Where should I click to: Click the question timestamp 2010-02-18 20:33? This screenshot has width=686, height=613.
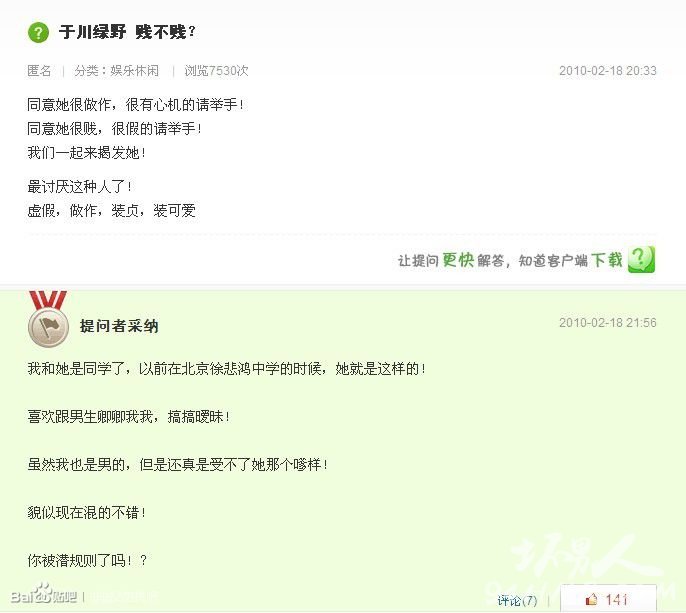[x=608, y=70]
